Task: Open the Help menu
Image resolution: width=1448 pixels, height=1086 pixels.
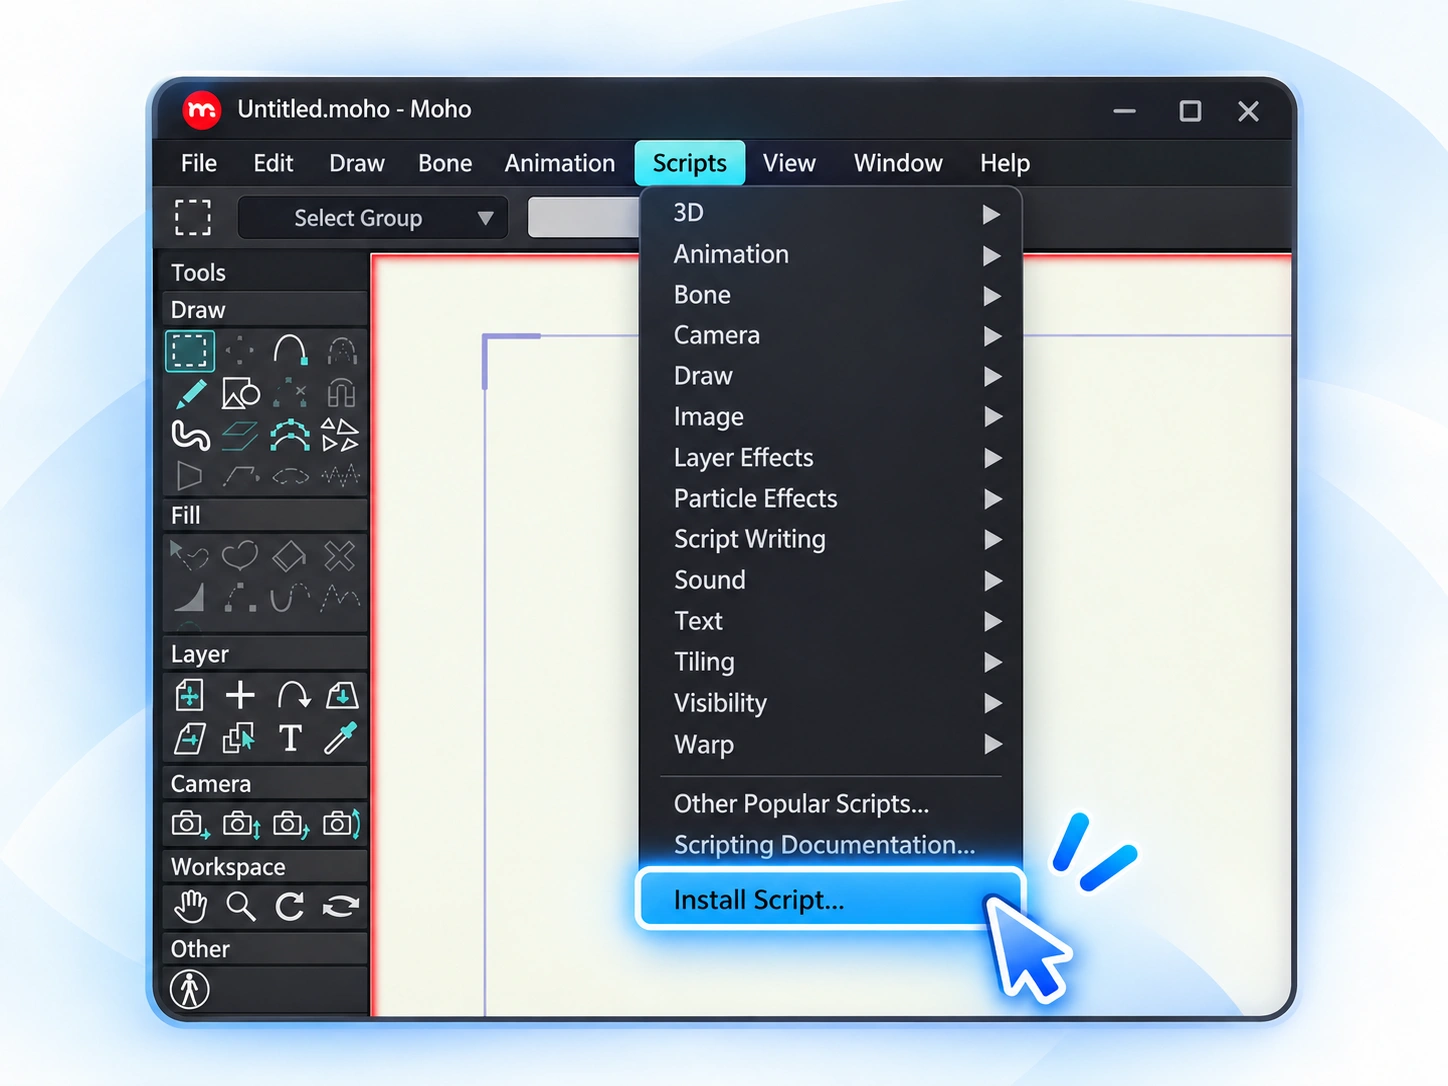Action: tap(1004, 163)
